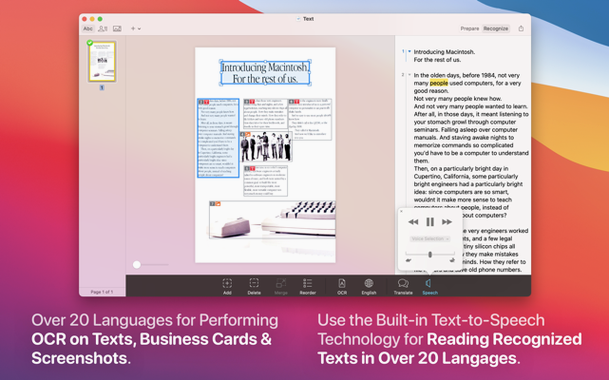Click red text-type badge on region 2
The height and width of the screenshot is (380, 609).
point(207,102)
